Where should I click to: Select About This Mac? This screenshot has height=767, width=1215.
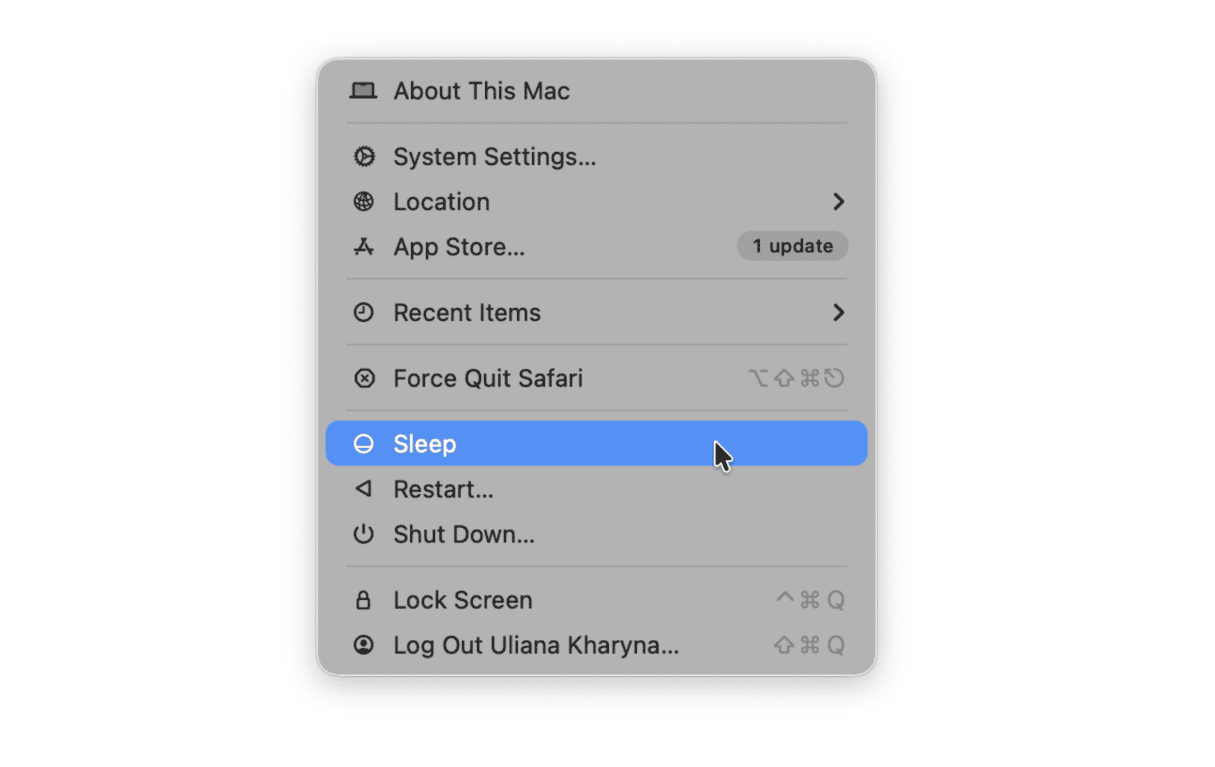pyautogui.click(x=481, y=91)
